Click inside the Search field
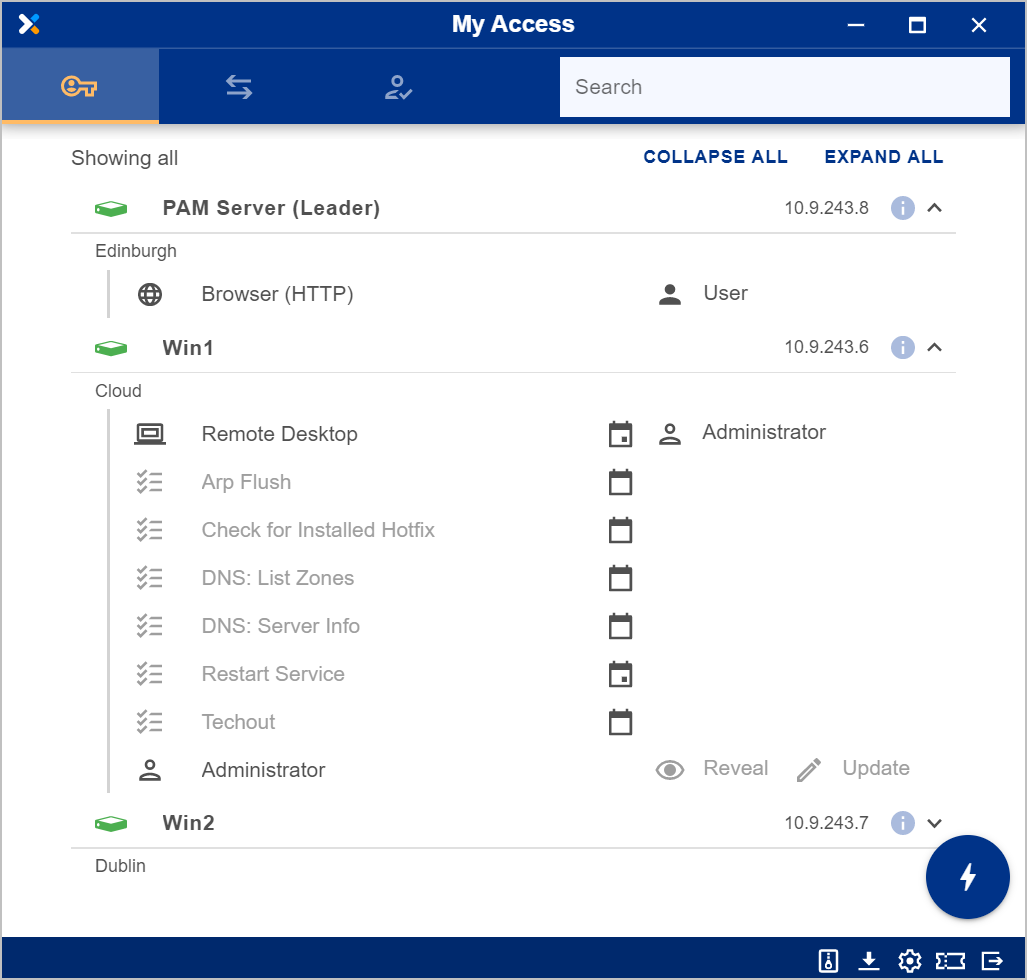The width and height of the screenshot is (1027, 980). (784, 87)
